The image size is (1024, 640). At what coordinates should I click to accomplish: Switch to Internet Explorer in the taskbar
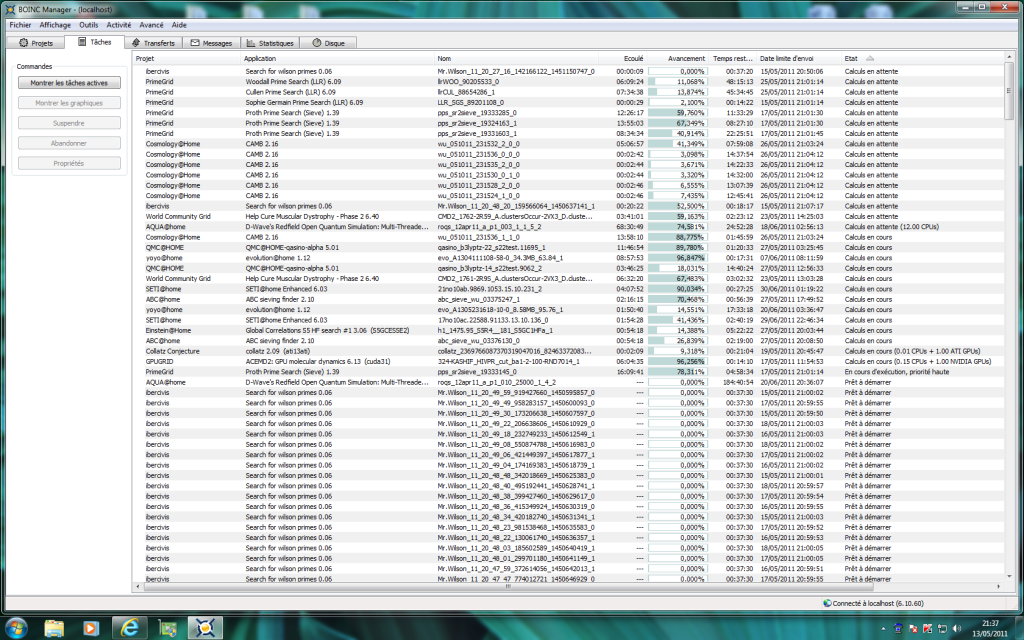click(x=130, y=628)
